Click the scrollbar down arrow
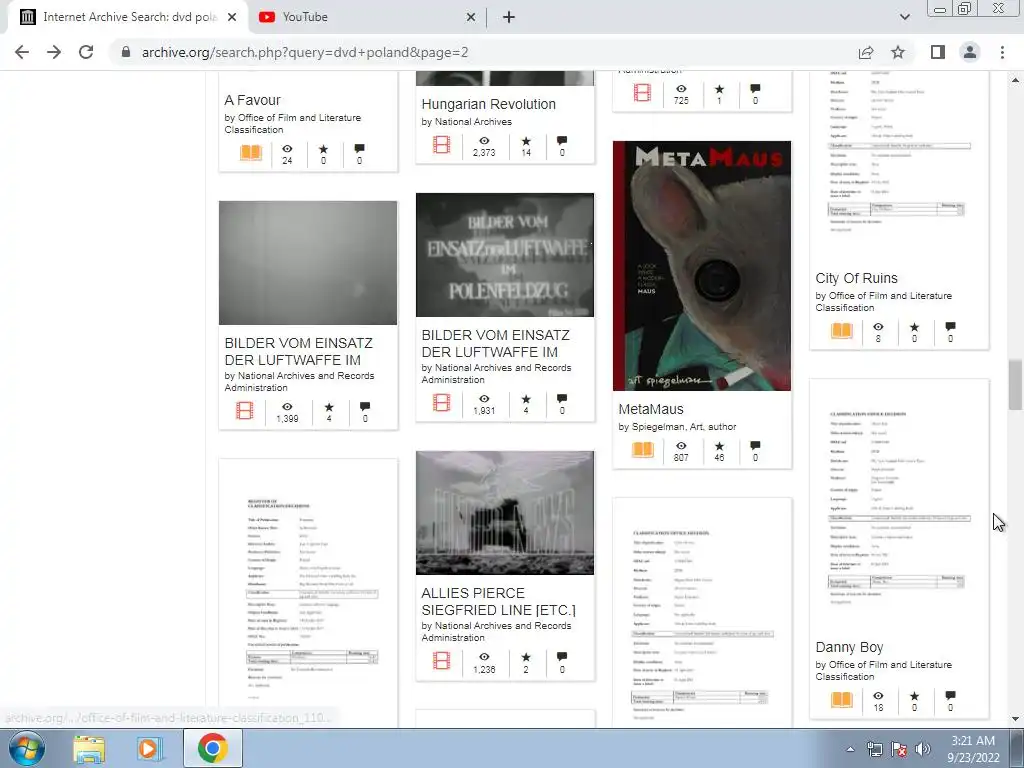The width and height of the screenshot is (1024, 768). click(1015, 719)
